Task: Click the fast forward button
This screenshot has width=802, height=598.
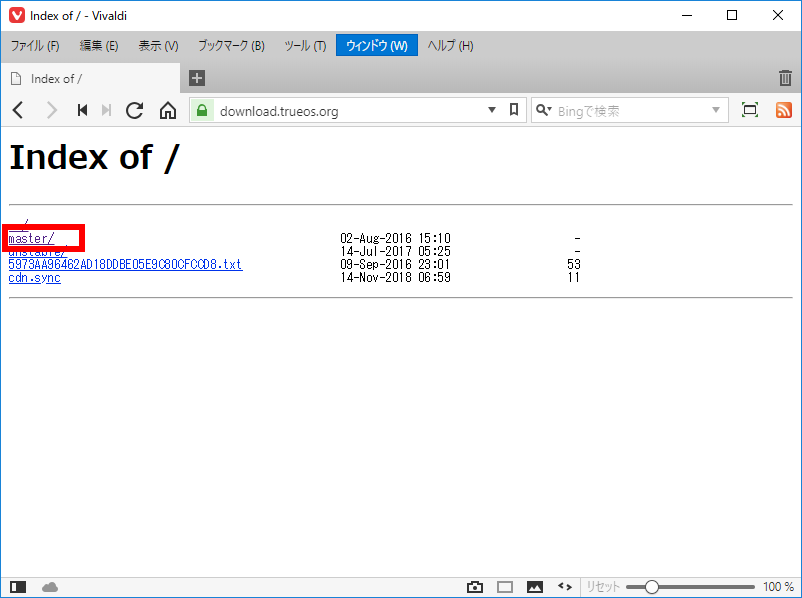Action: (106, 110)
